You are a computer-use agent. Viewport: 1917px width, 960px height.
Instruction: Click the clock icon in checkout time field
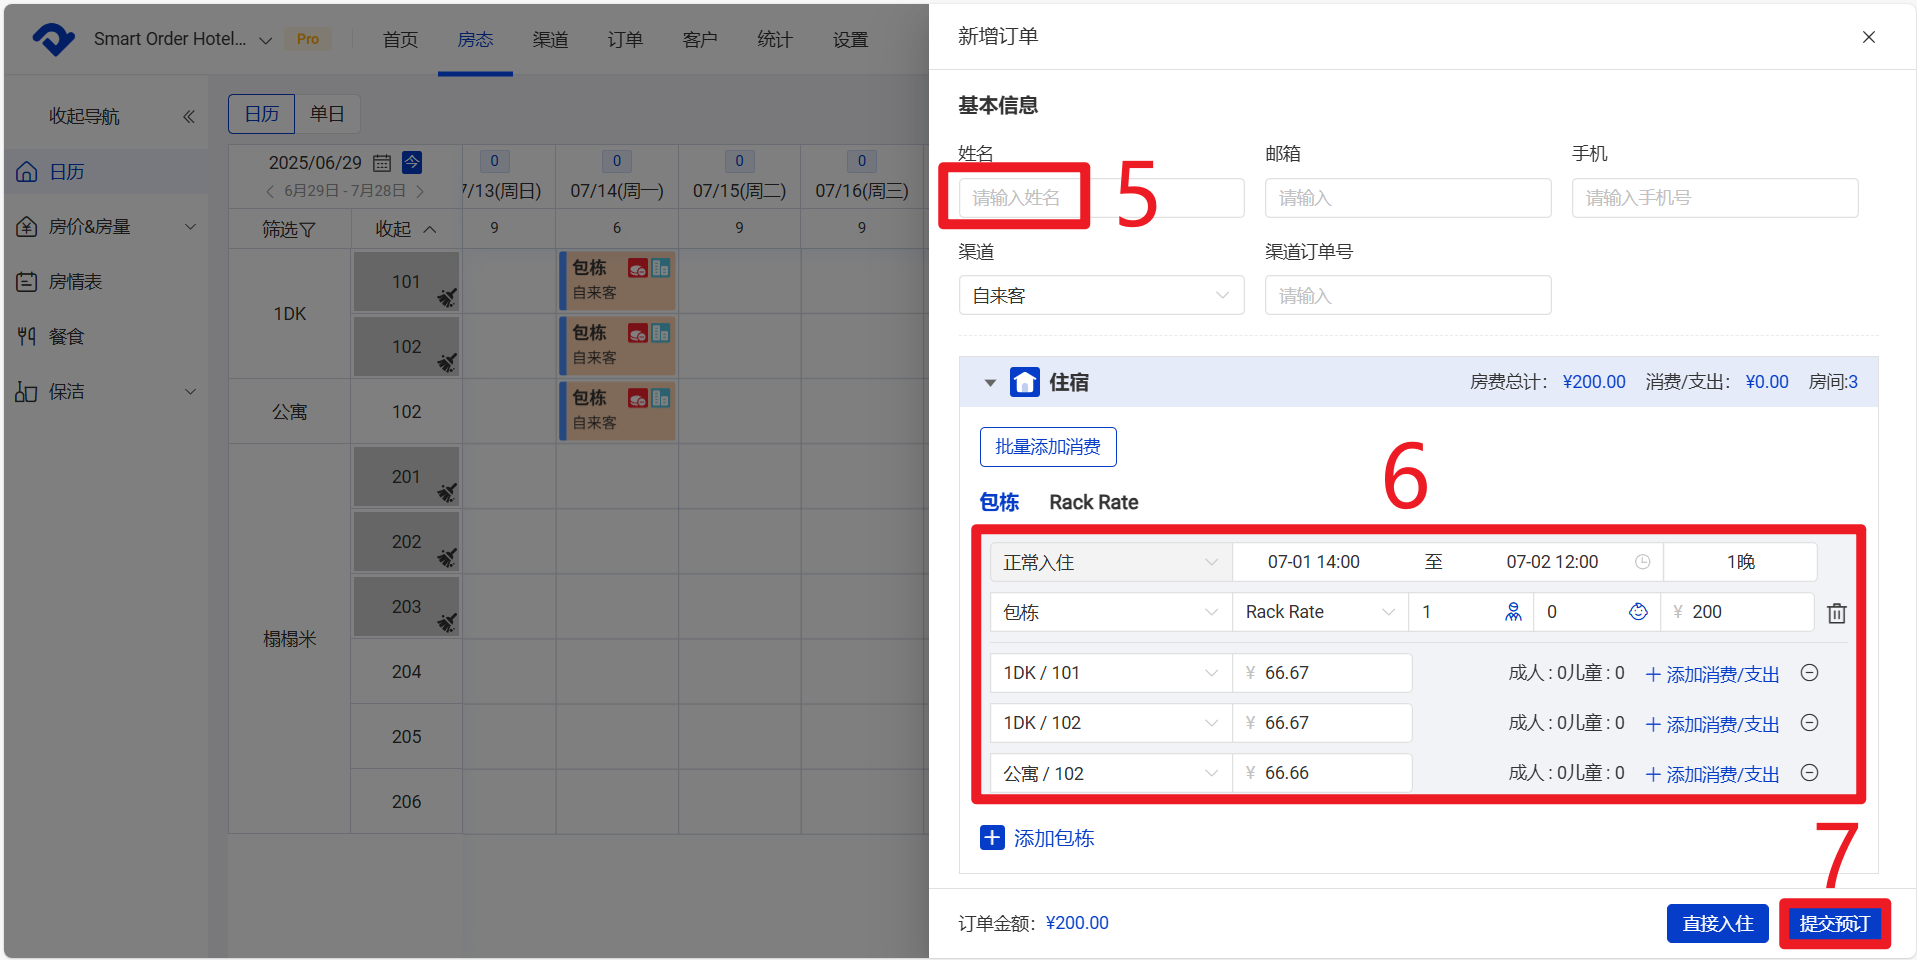pyautogui.click(x=1642, y=562)
